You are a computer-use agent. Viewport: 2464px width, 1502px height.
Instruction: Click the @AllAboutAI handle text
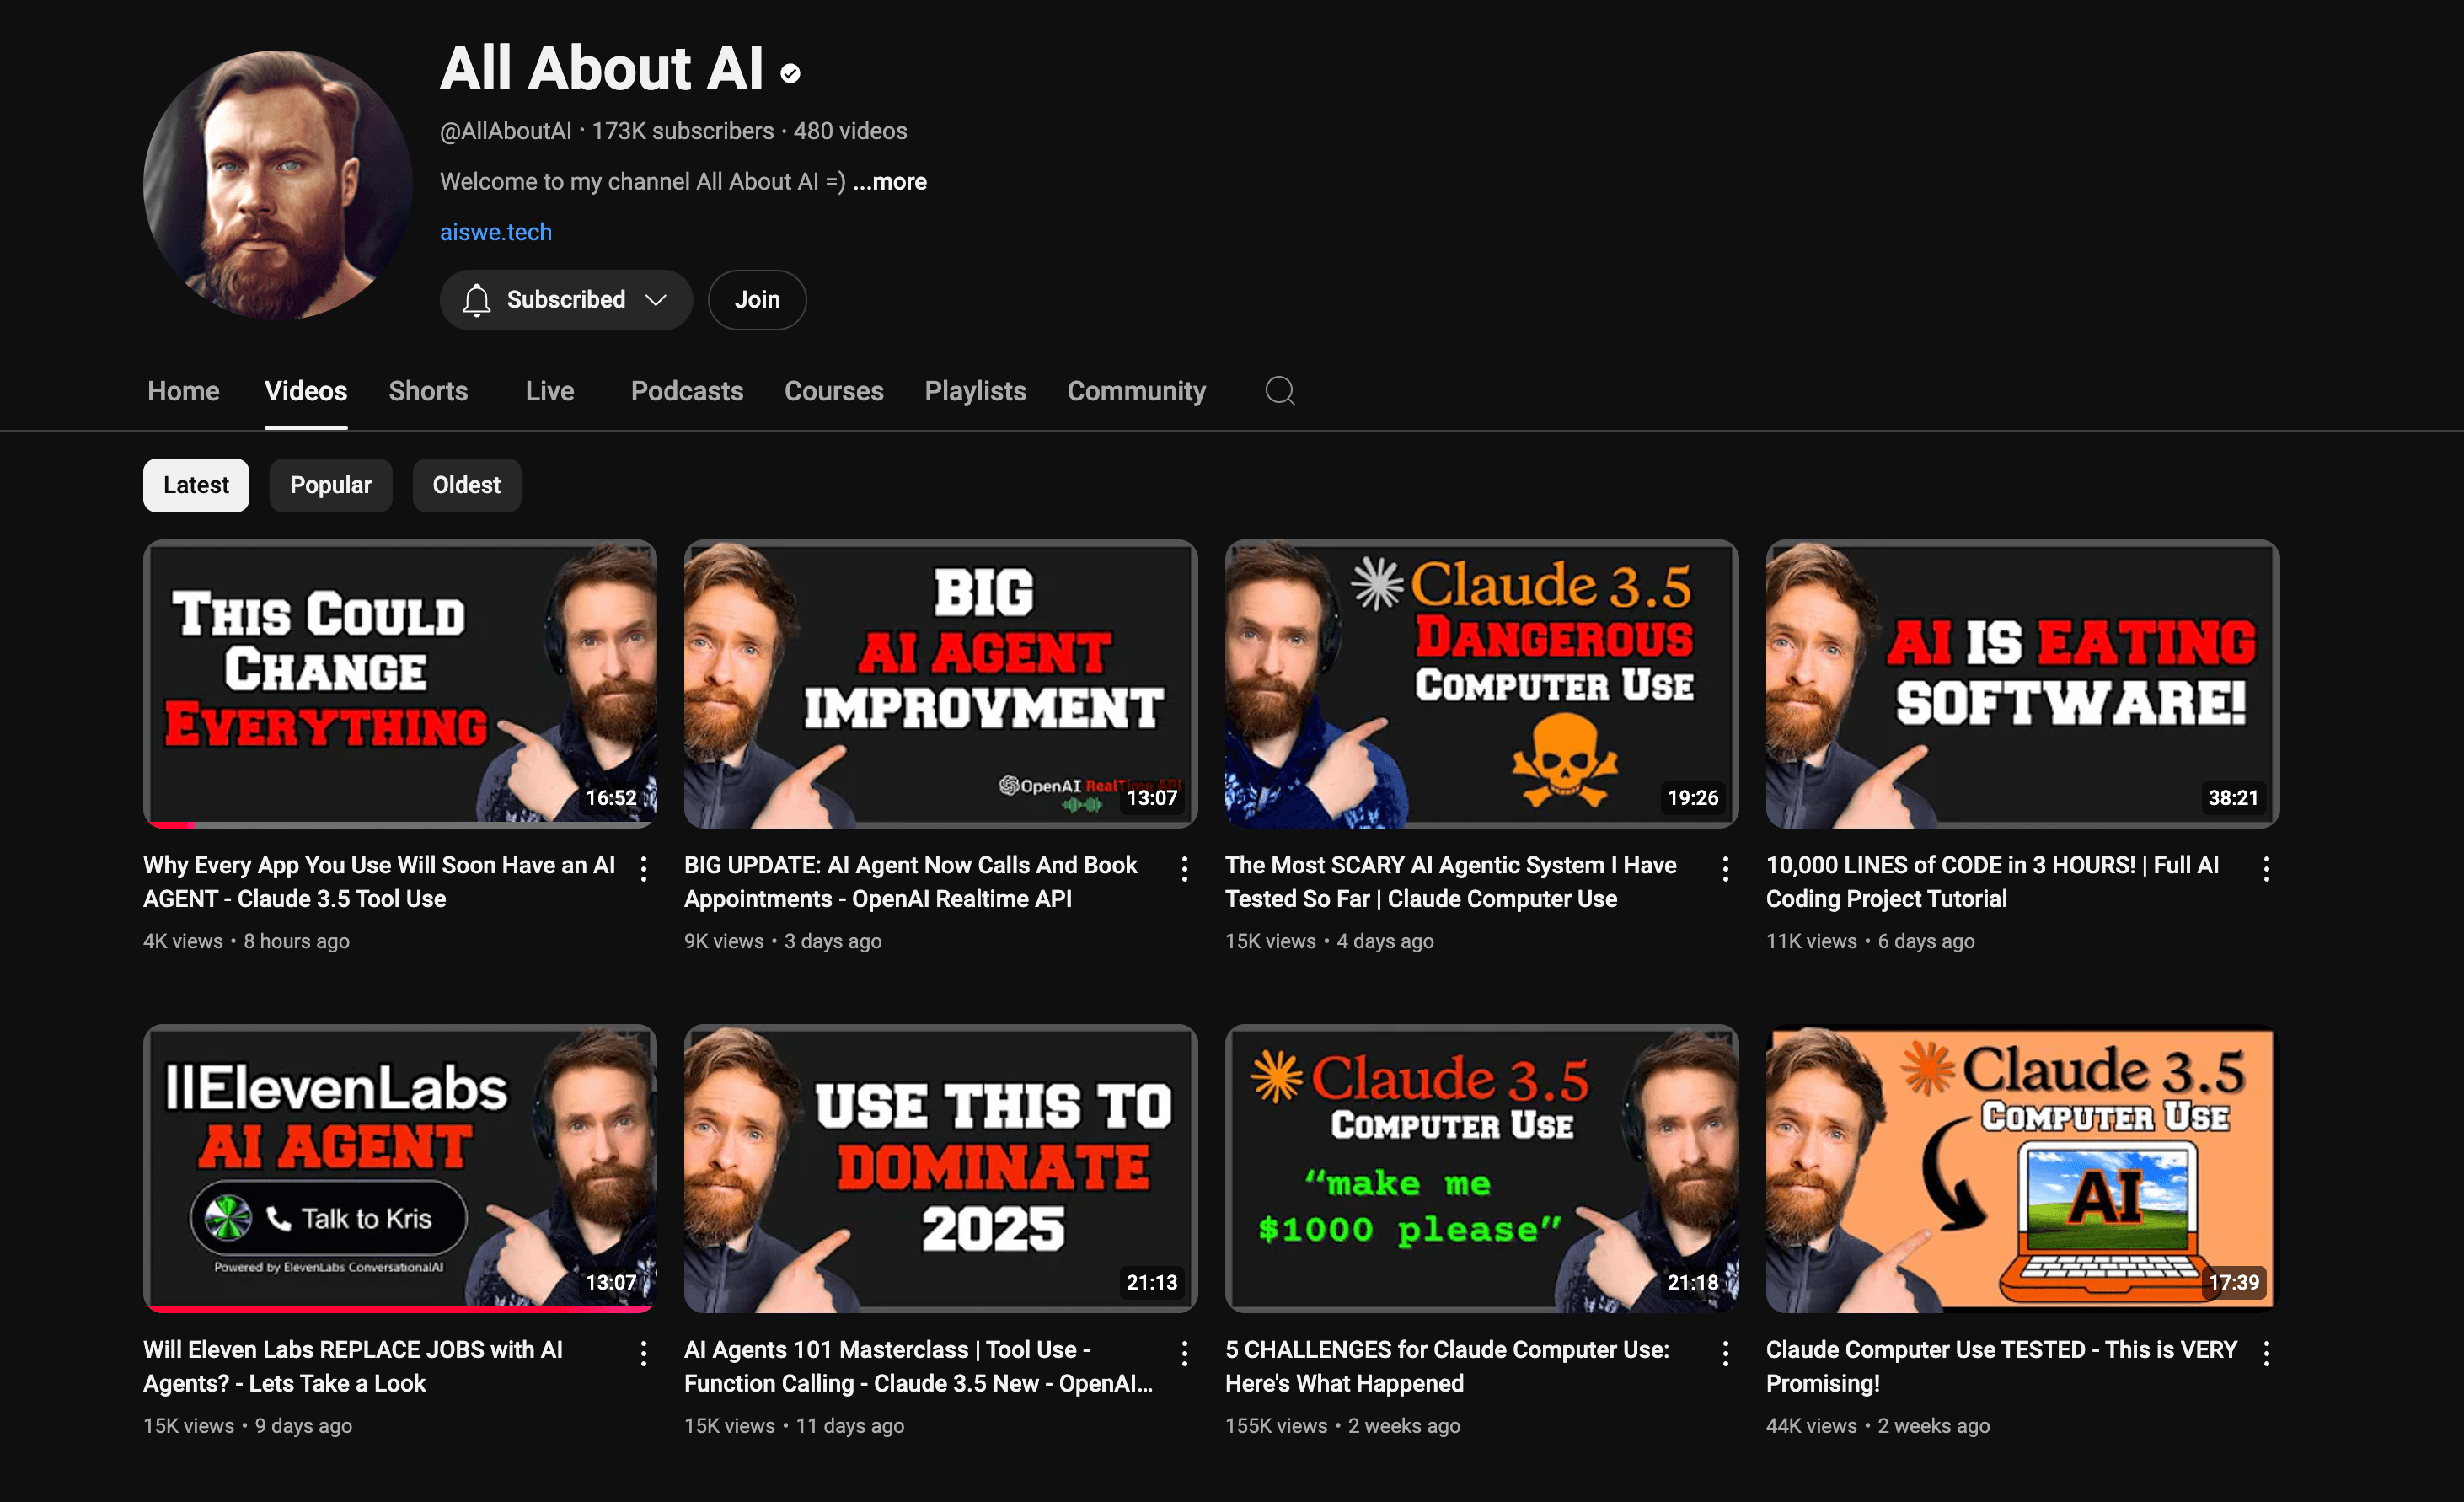pyautogui.click(x=506, y=131)
